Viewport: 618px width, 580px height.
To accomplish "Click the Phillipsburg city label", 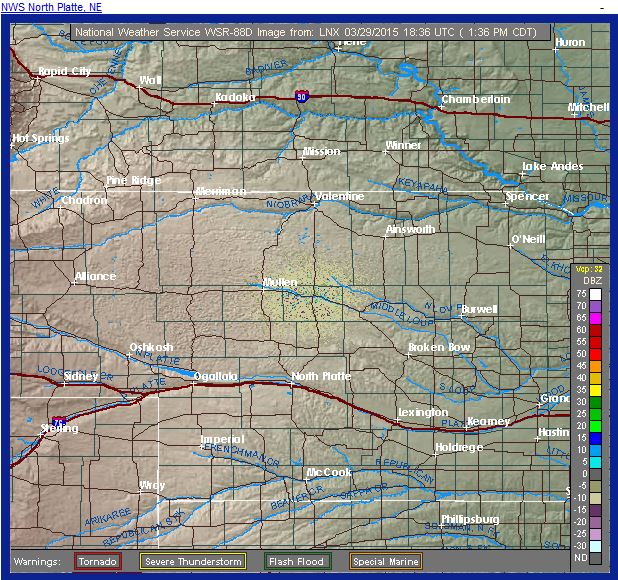I will (470, 519).
